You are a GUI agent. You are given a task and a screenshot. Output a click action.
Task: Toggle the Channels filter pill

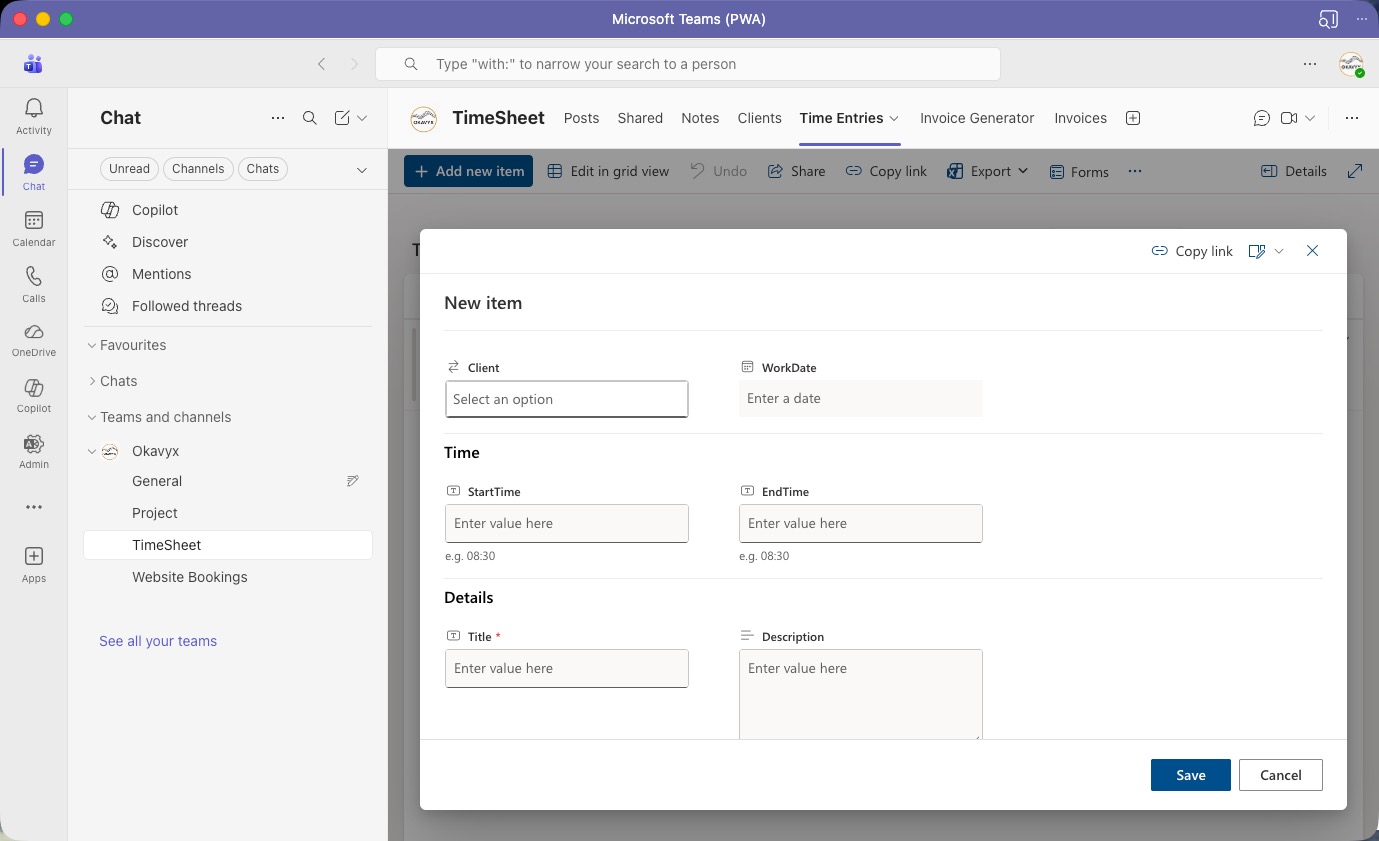click(198, 168)
